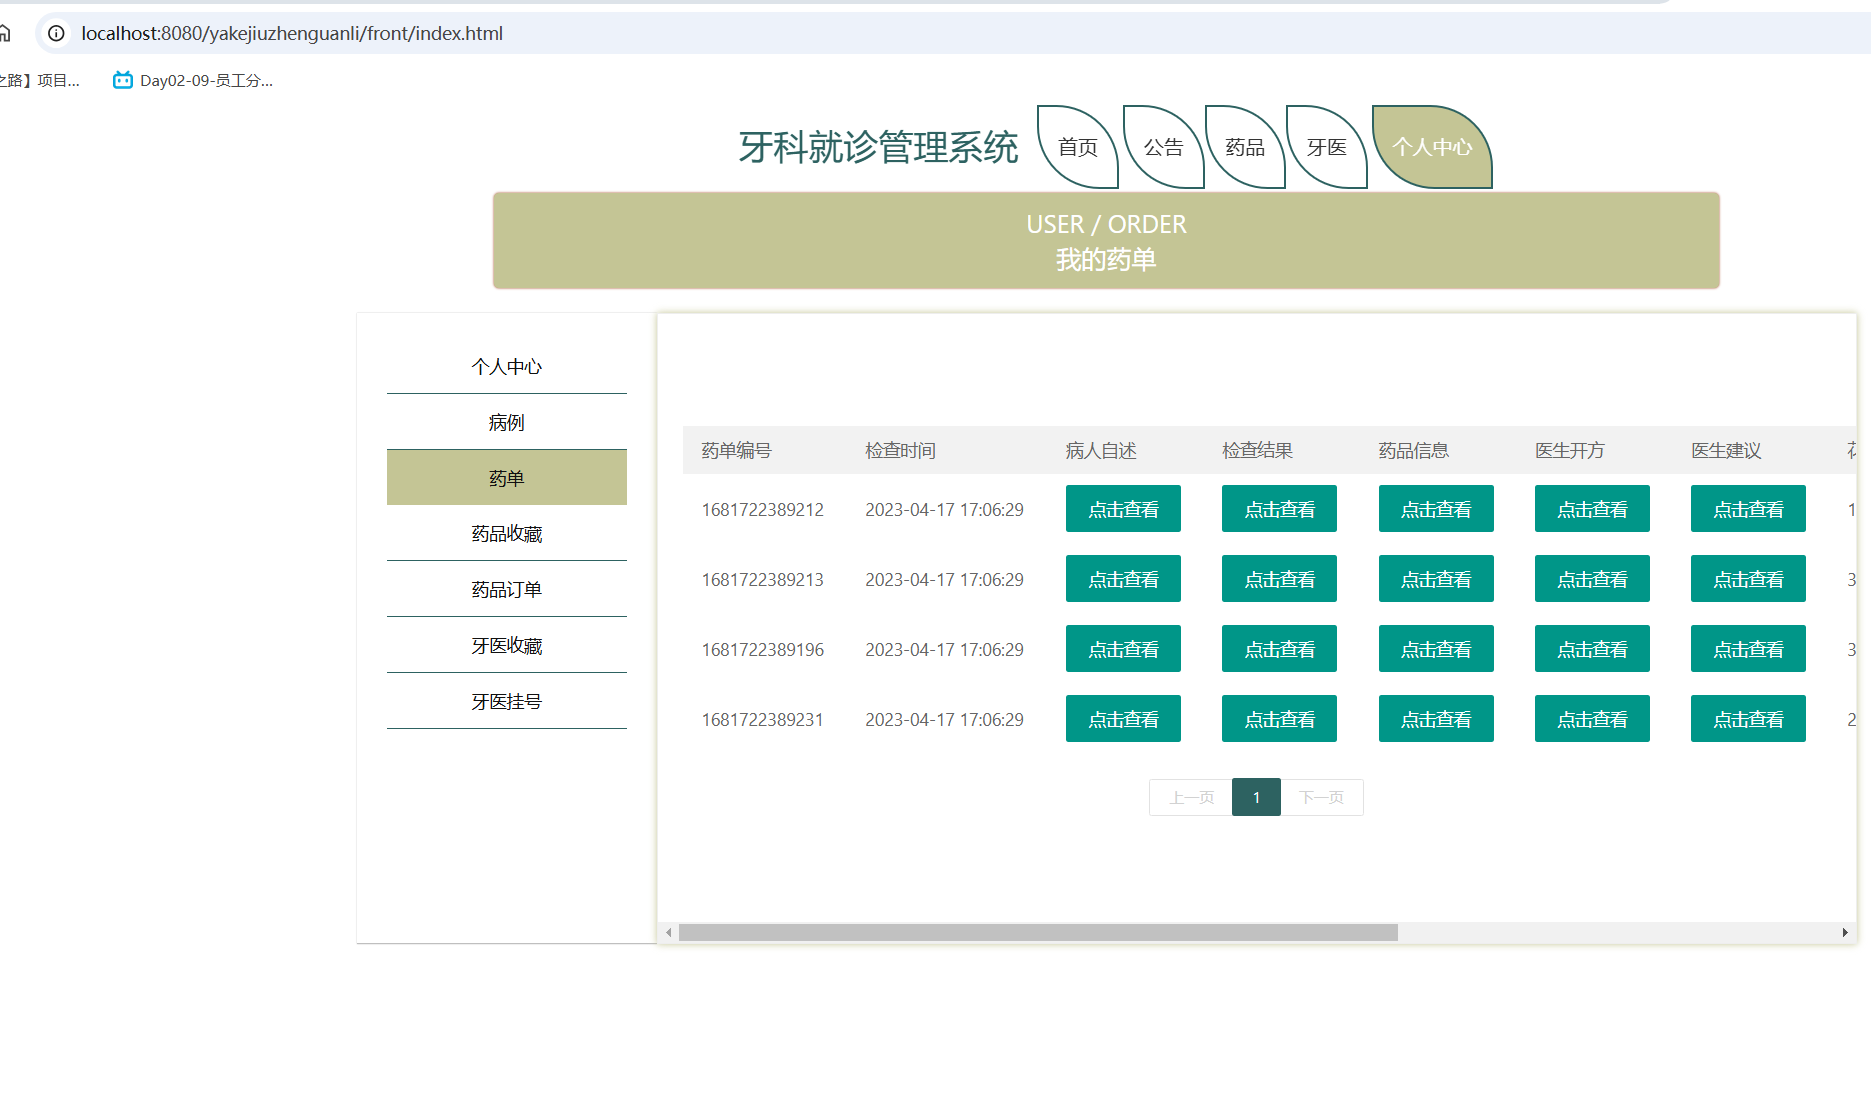Click the 我的药单 banner heading

1106,259
